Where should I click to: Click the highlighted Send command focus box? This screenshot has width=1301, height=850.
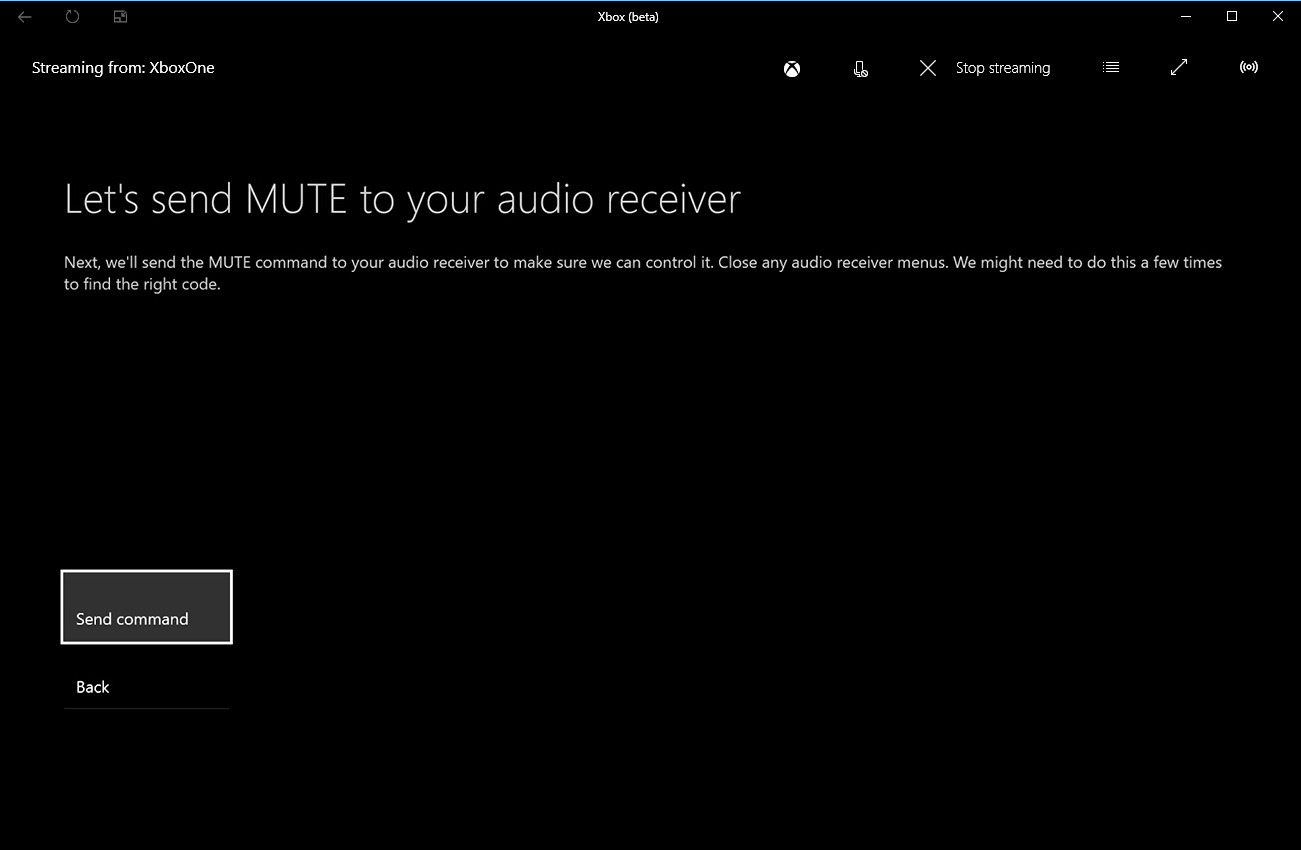(146, 607)
